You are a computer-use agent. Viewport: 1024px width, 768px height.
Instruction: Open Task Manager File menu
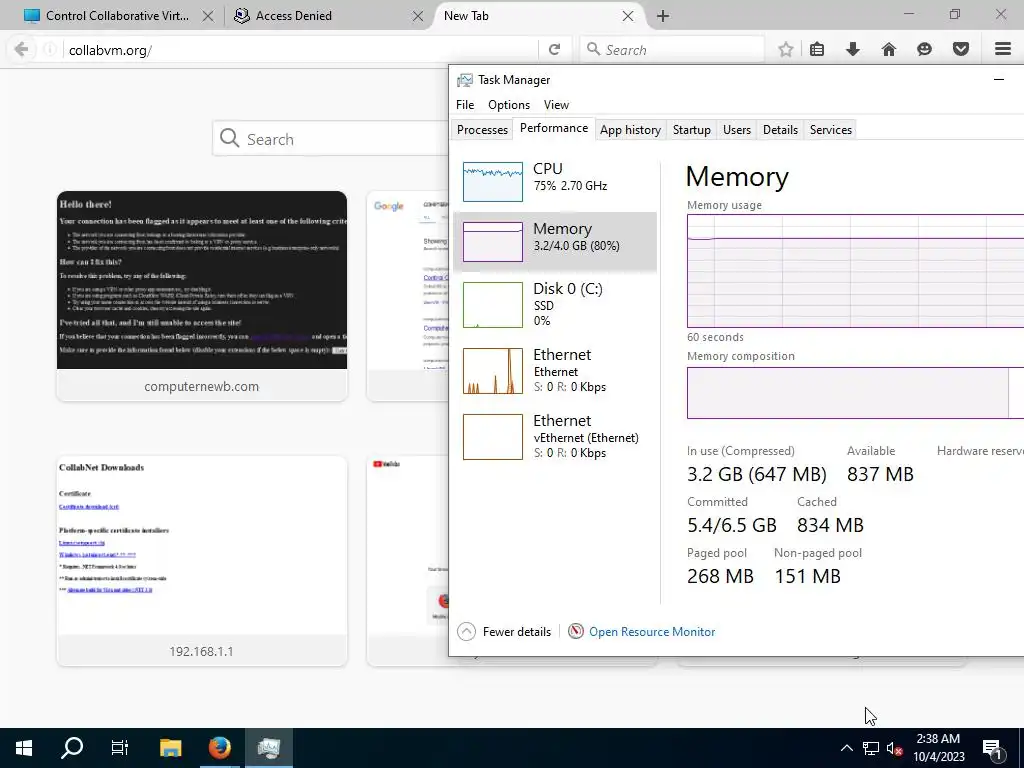click(x=465, y=104)
